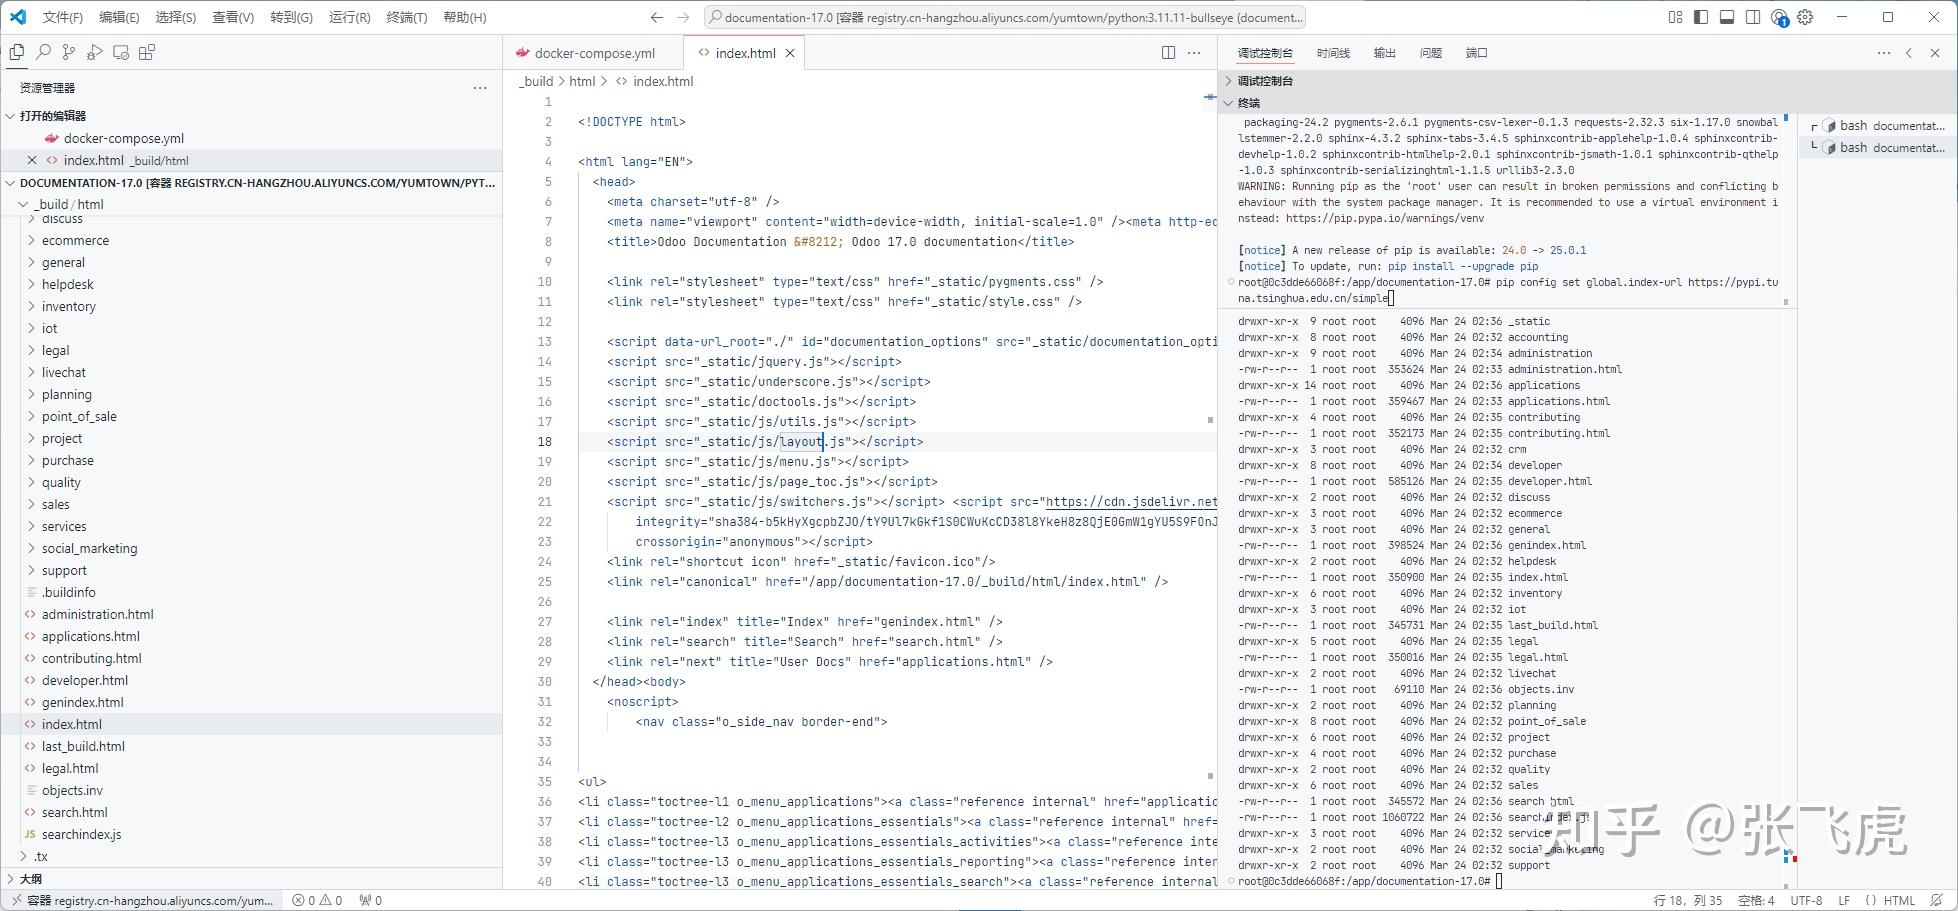The width and height of the screenshot is (1958, 911).
Task: Click the panel's left-chevron collapse button
Action: pos(1909,53)
